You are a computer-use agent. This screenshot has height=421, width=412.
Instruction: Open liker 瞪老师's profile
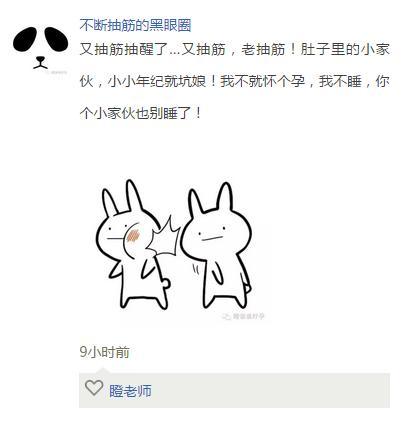(x=130, y=391)
